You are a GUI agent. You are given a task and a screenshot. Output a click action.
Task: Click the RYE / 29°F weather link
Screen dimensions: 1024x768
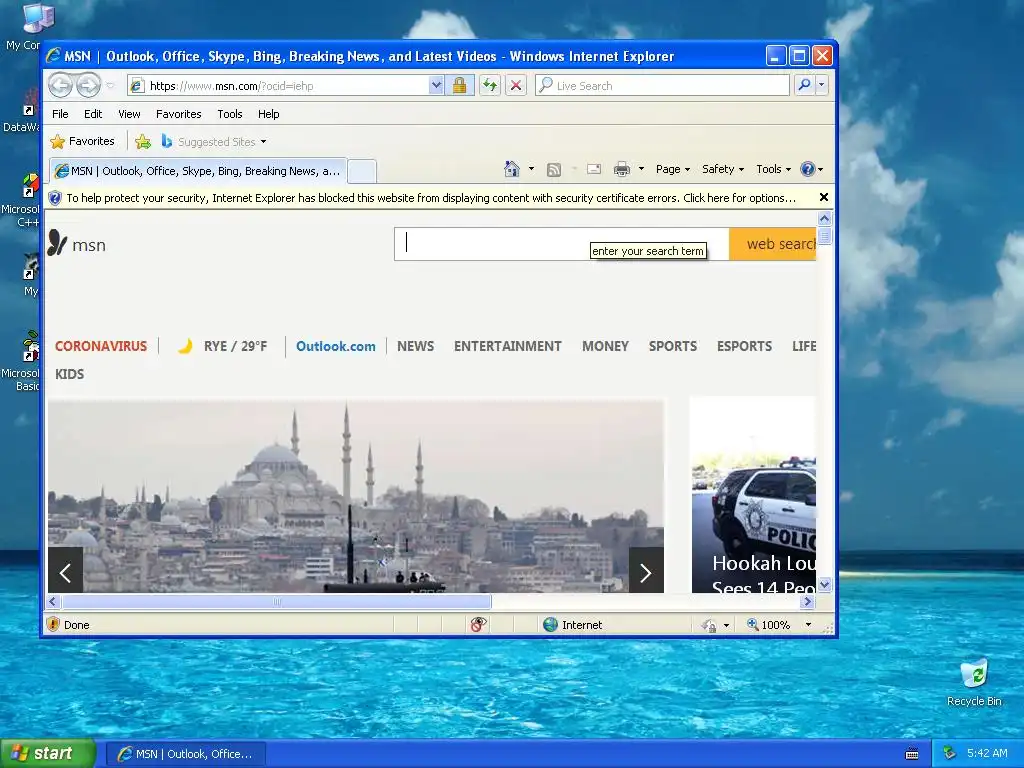(223, 346)
